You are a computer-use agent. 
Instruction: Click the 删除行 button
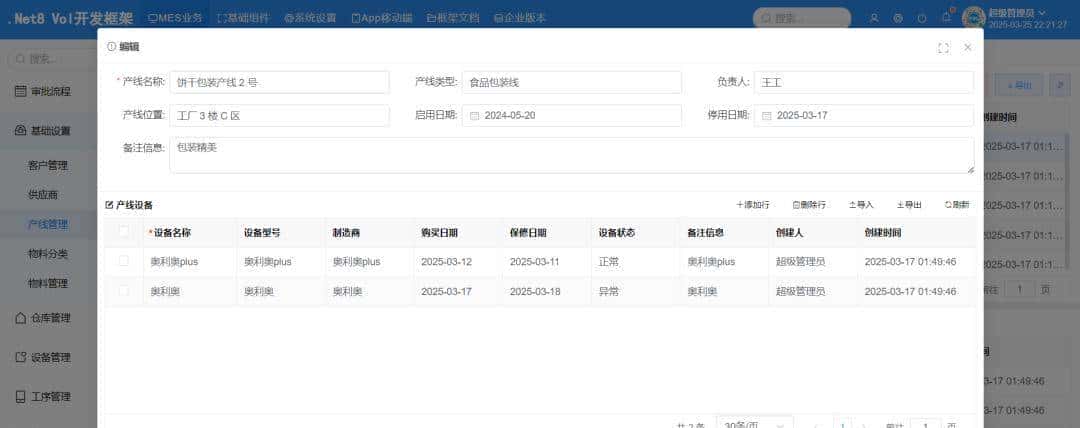[809, 205]
